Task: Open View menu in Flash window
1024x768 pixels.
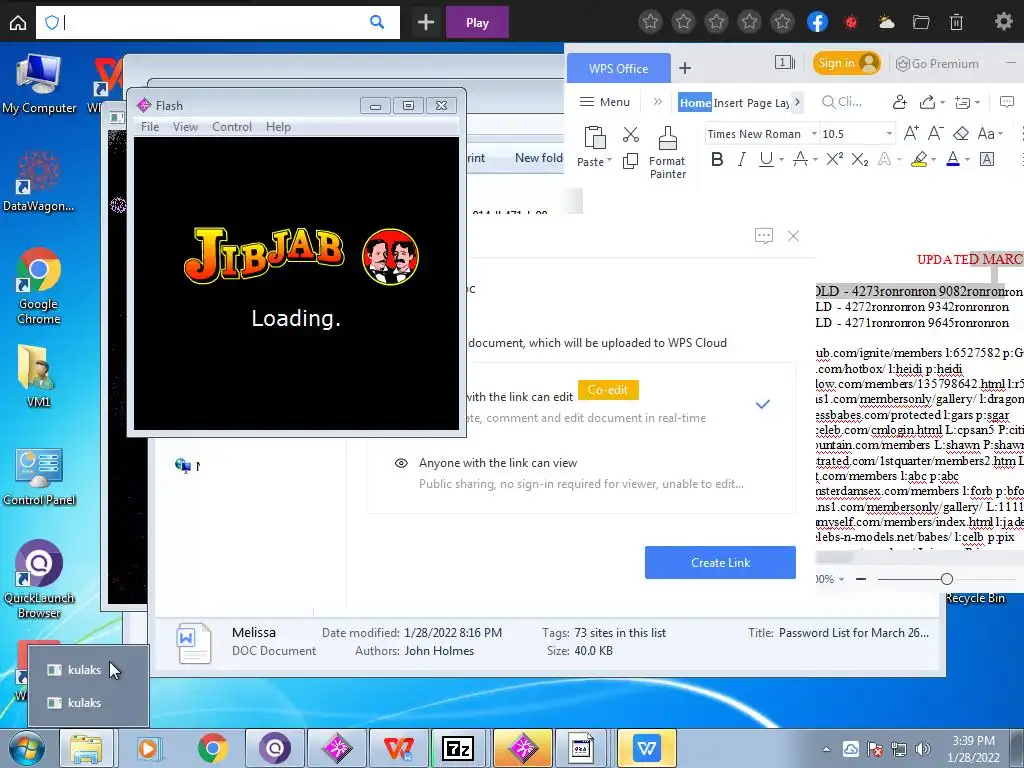Action: (185, 127)
